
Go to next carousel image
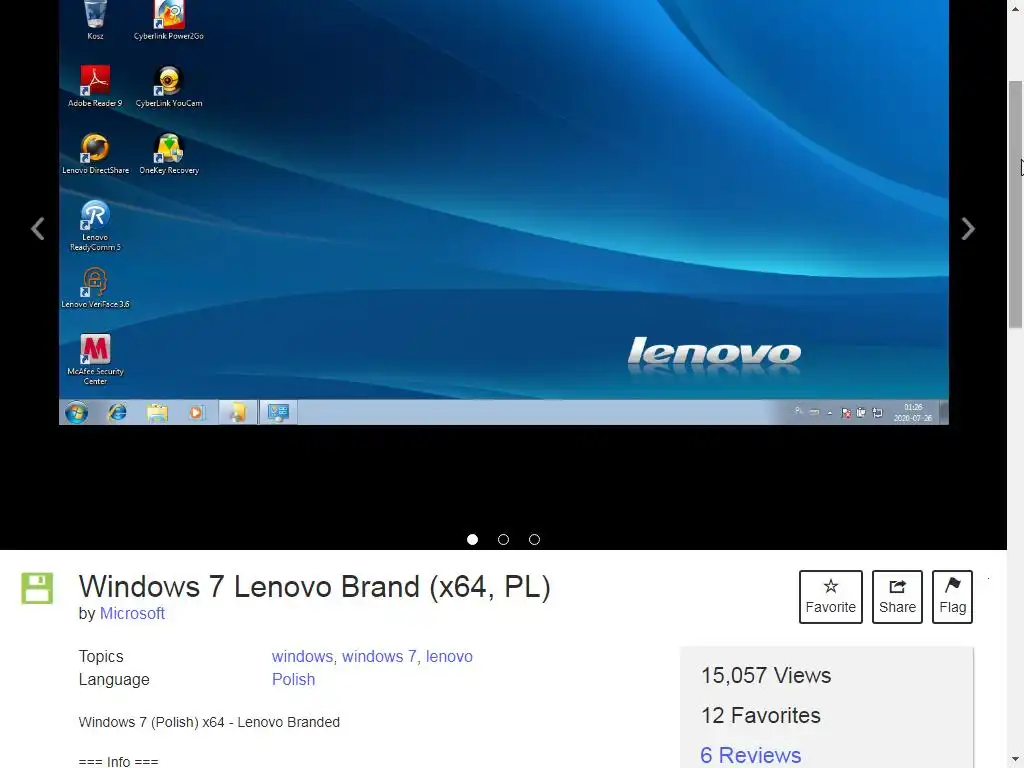[968, 229]
